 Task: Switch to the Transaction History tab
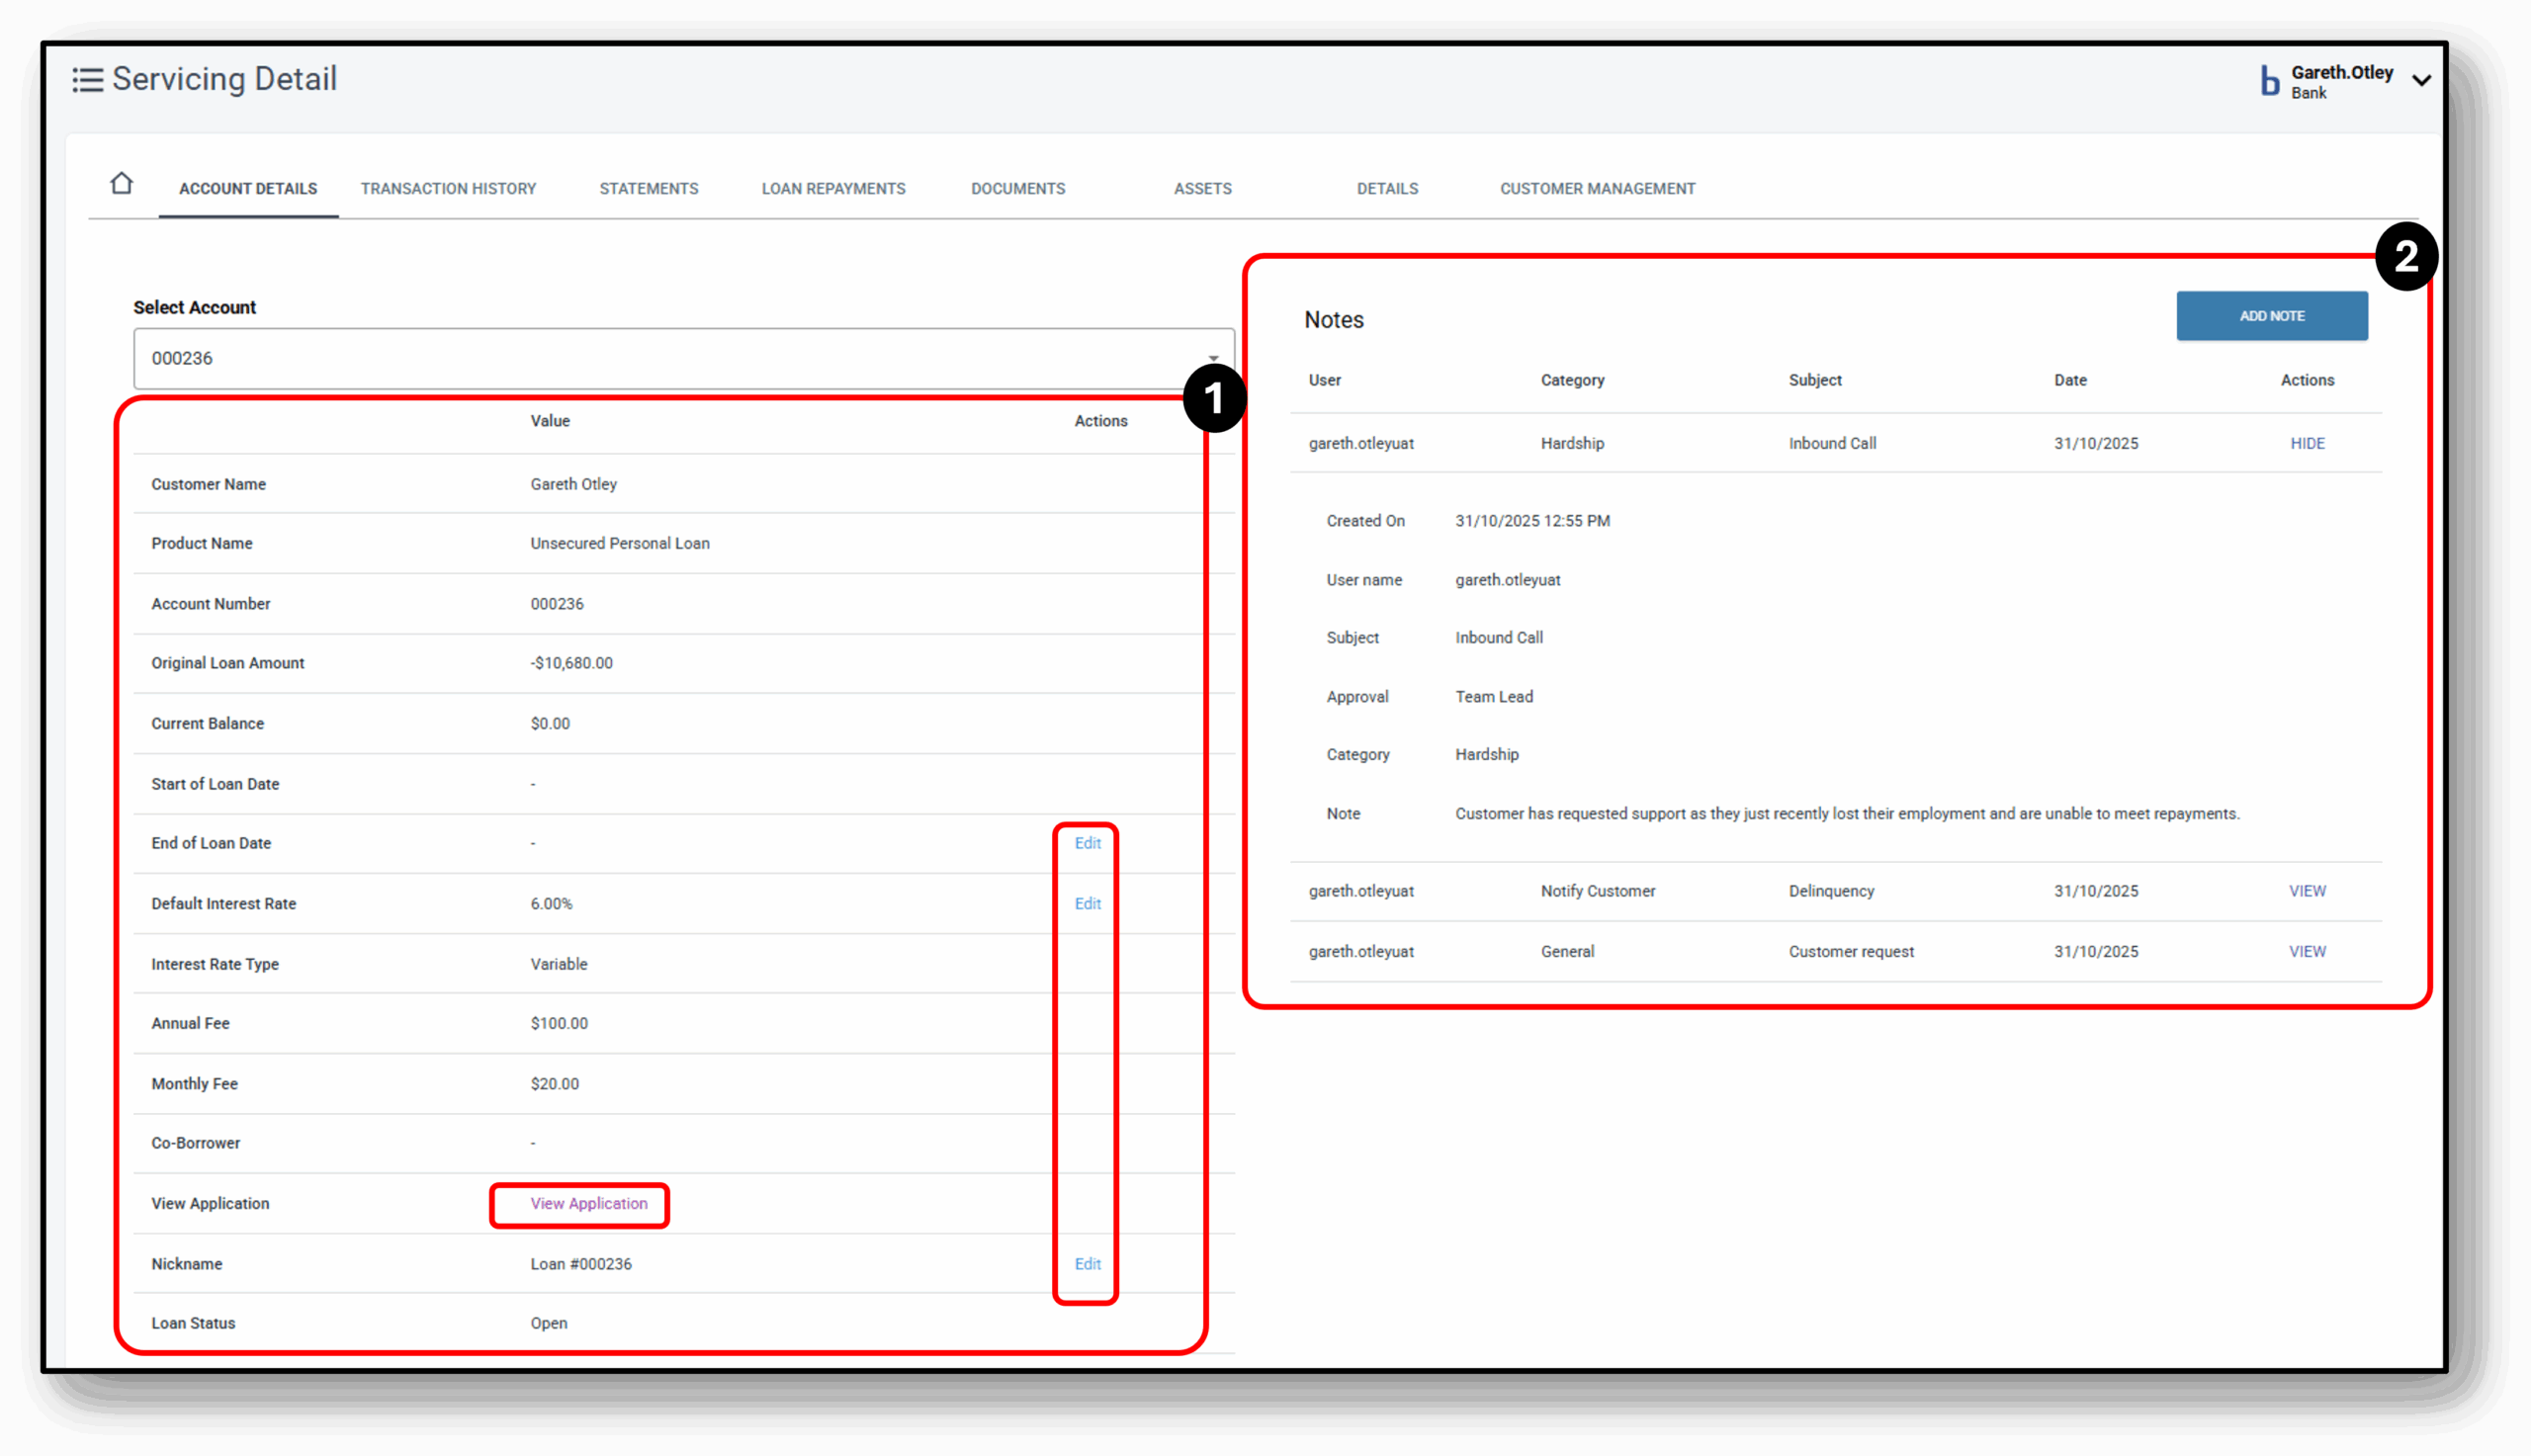(448, 188)
